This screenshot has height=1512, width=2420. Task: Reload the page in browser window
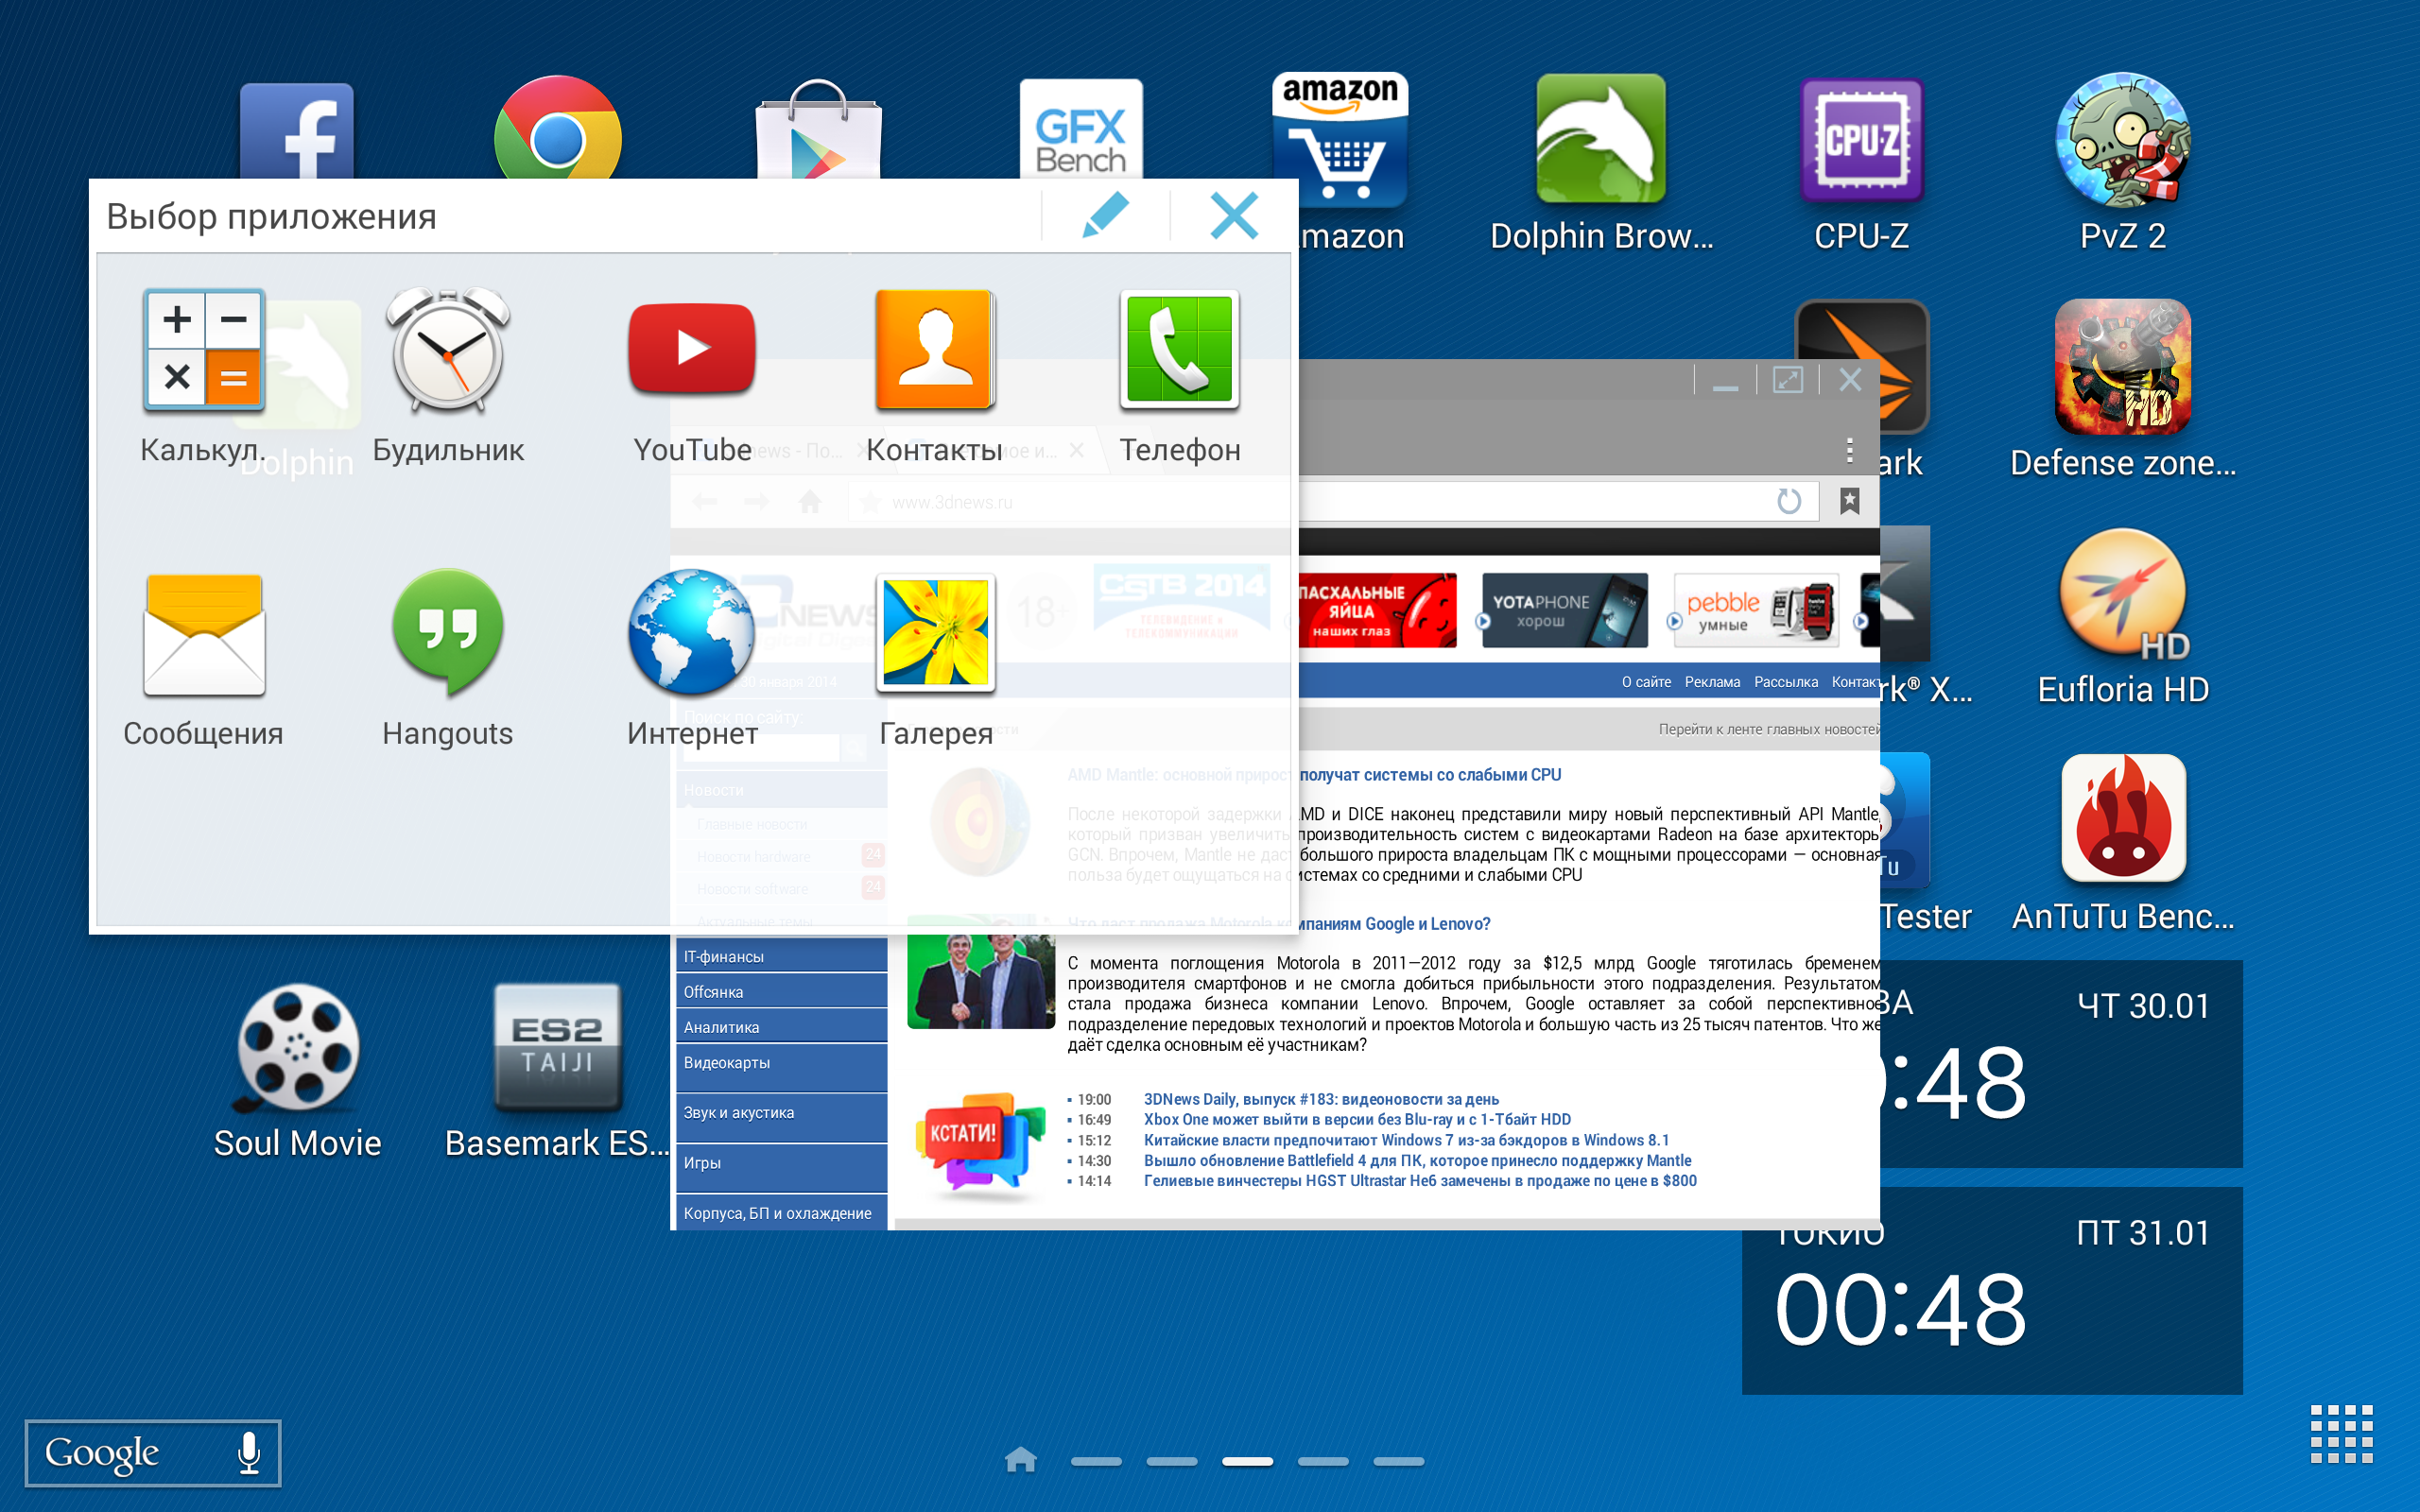pyautogui.click(x=1788, y=500)
